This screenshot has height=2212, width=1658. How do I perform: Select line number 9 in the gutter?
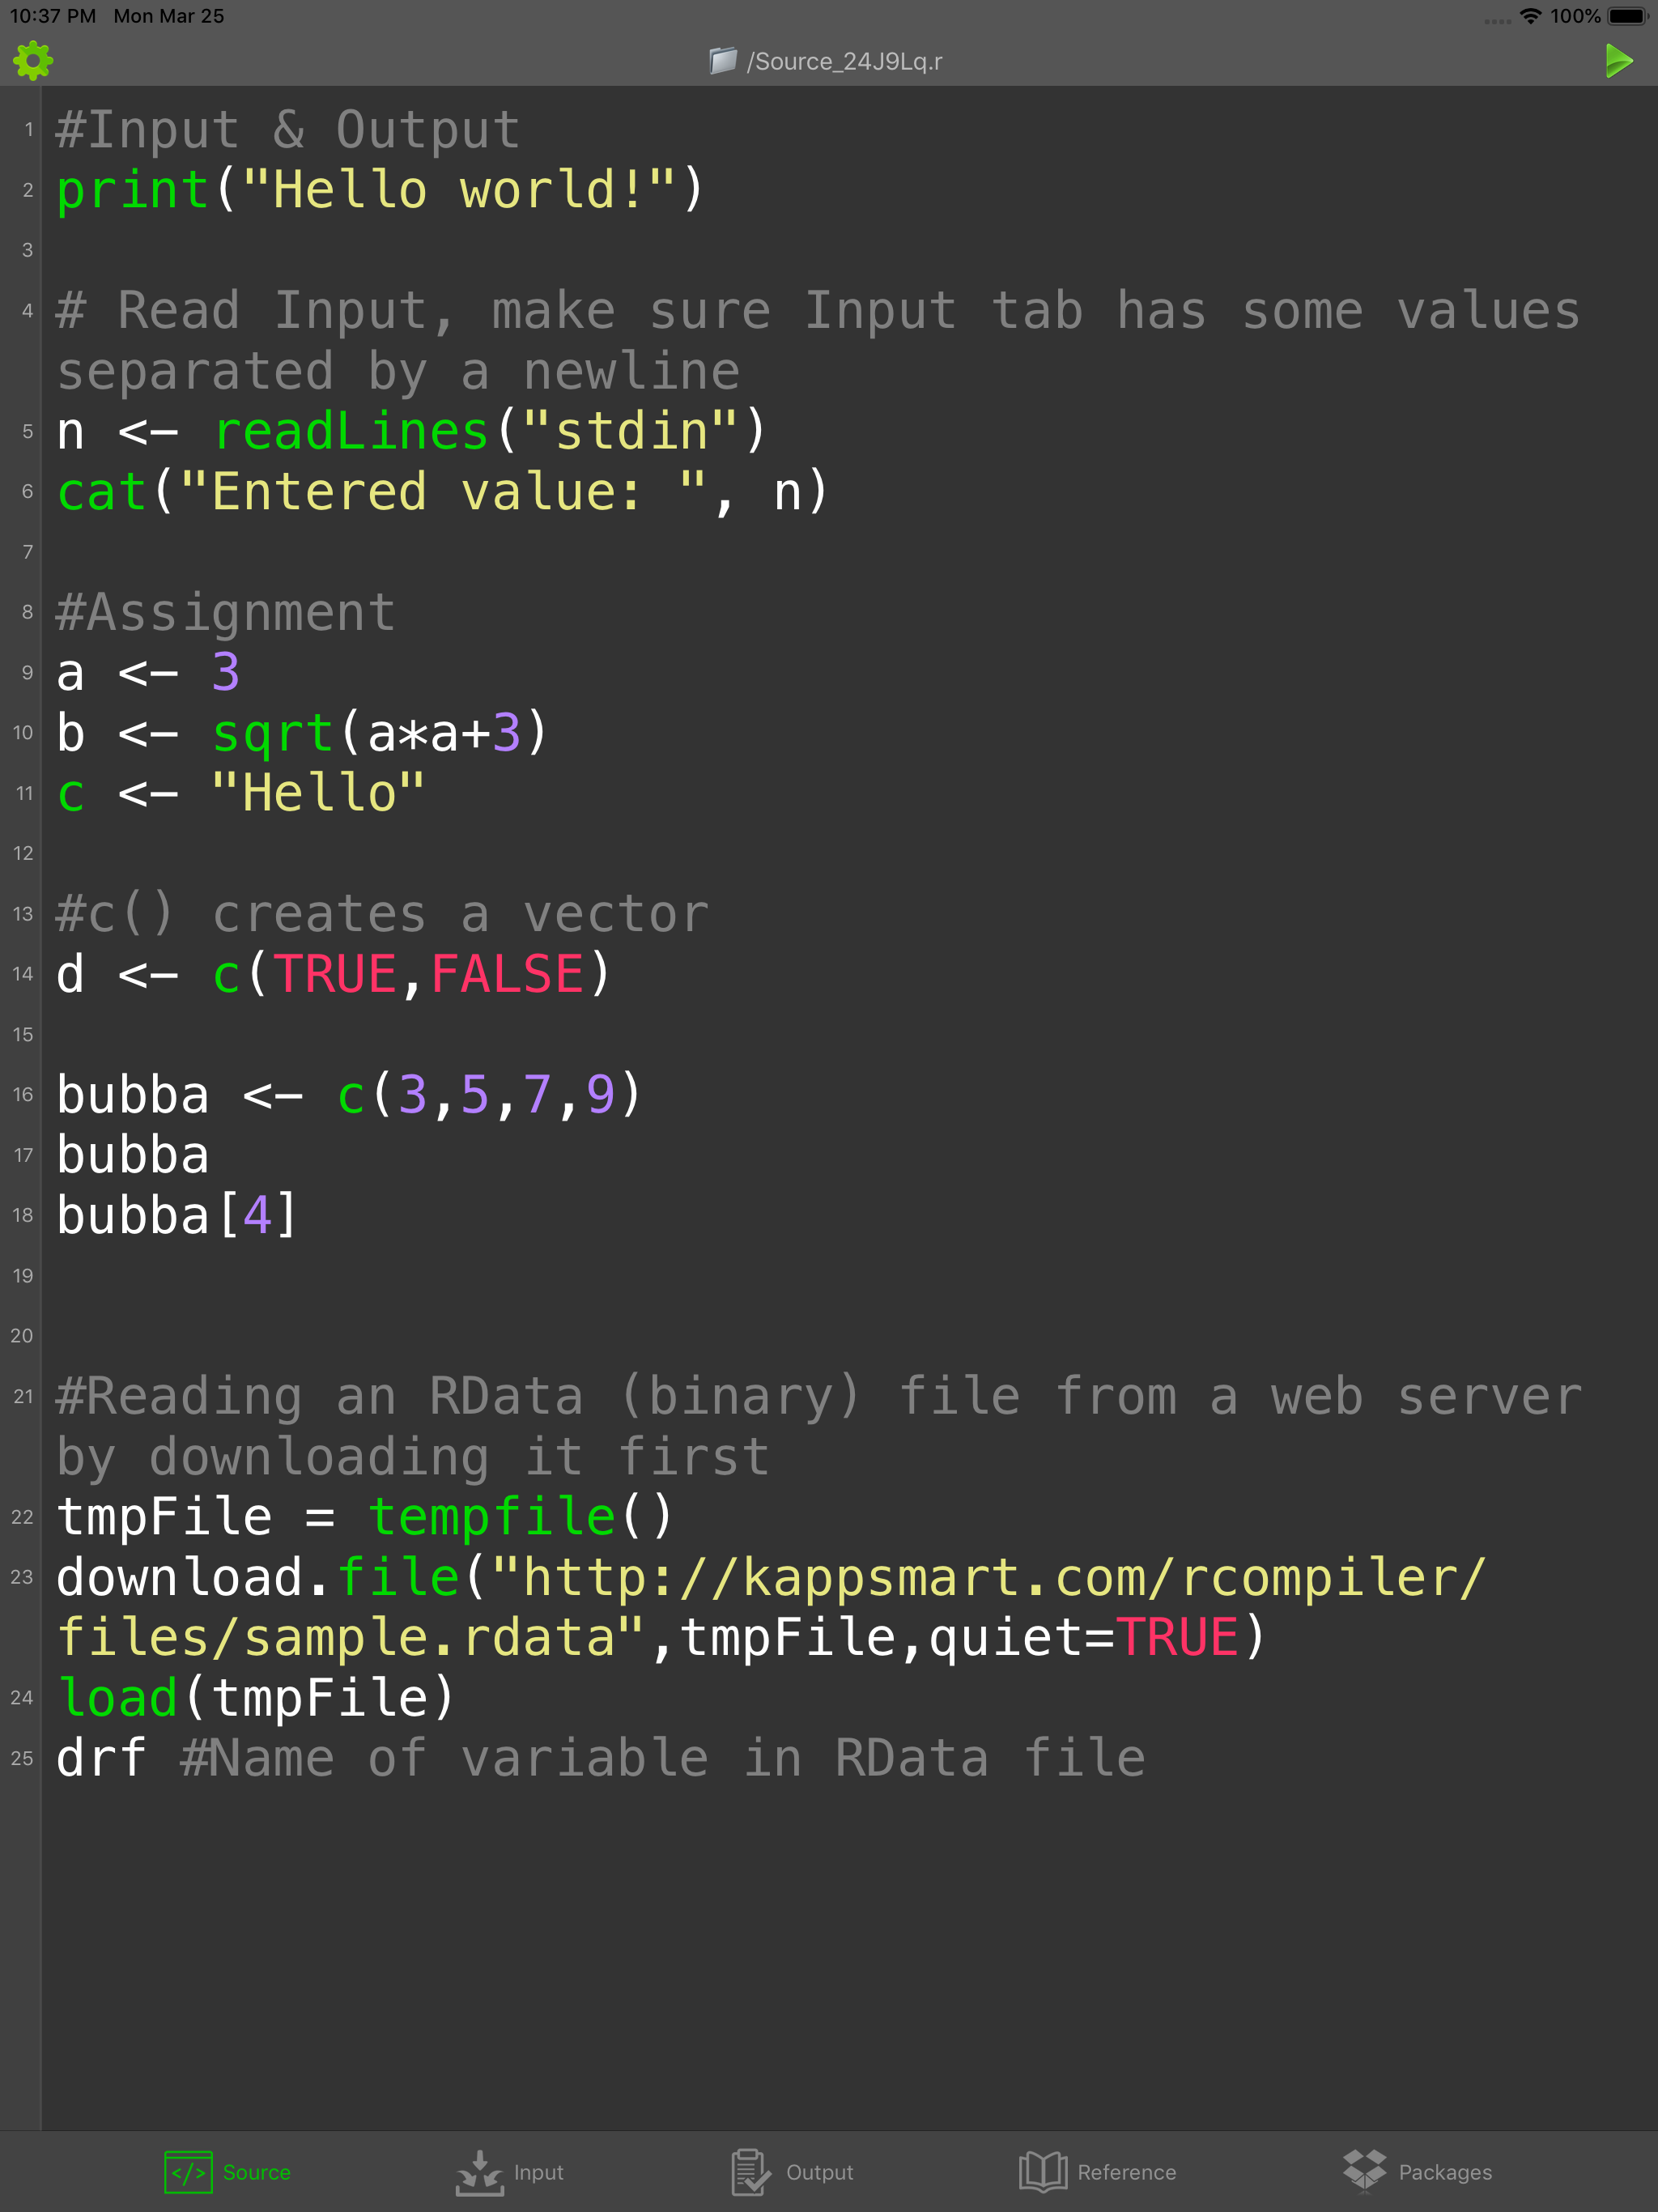(x=25, y=672)
